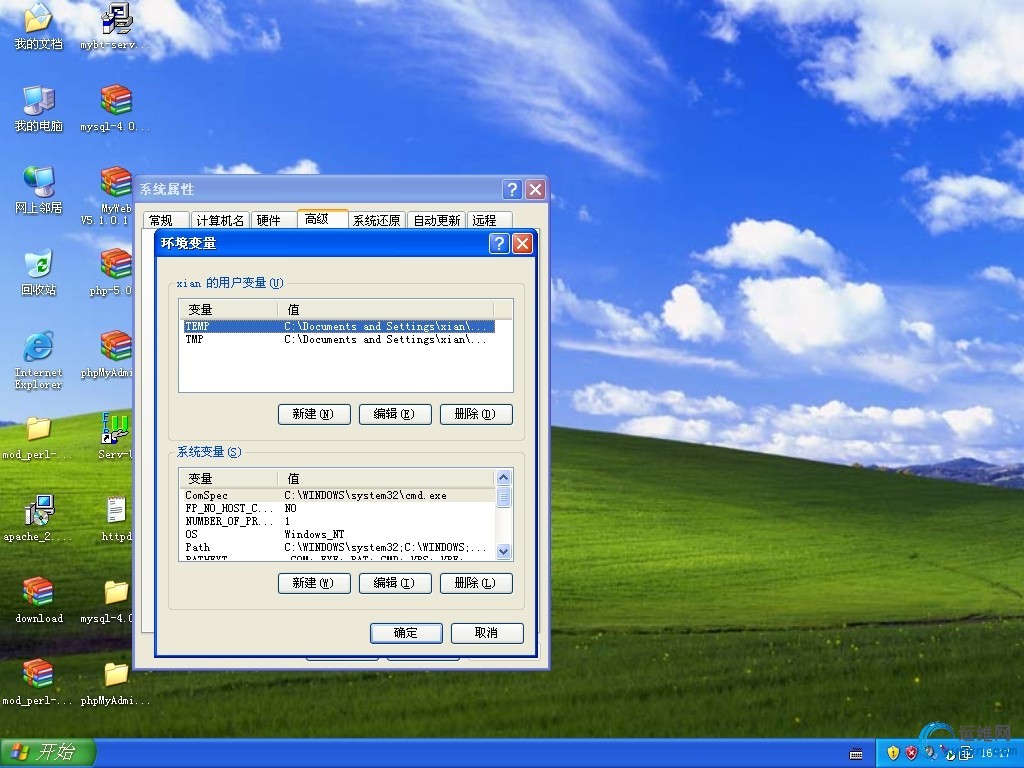Click 编辑(I) for system variables
This screenshot has width=1024, height=768.
(395, 583)
